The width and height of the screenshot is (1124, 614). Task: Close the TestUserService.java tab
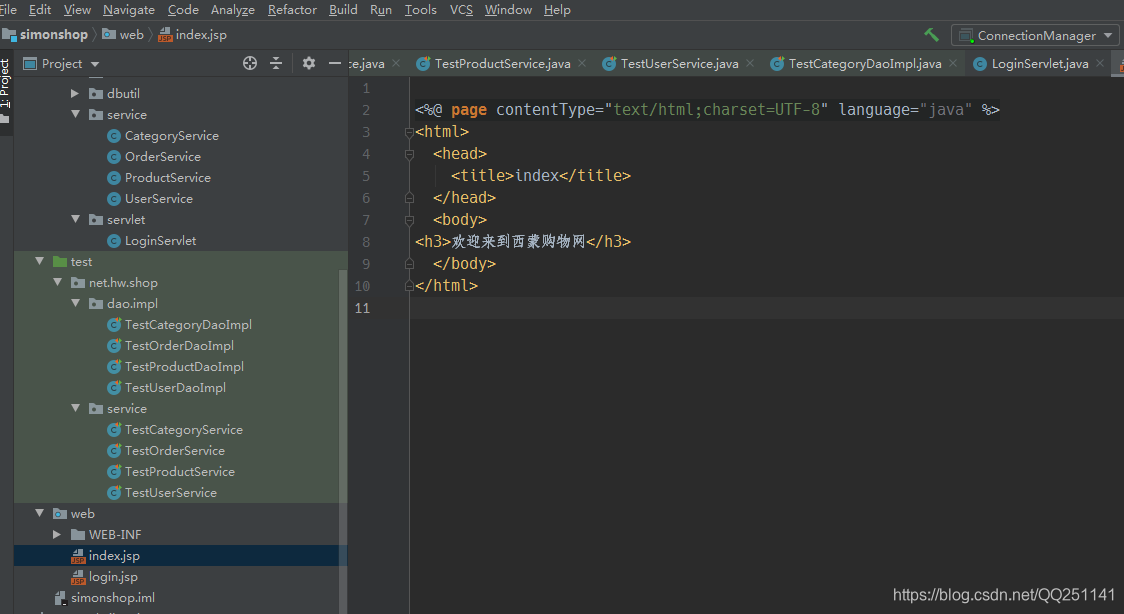[x=750, y=63]
